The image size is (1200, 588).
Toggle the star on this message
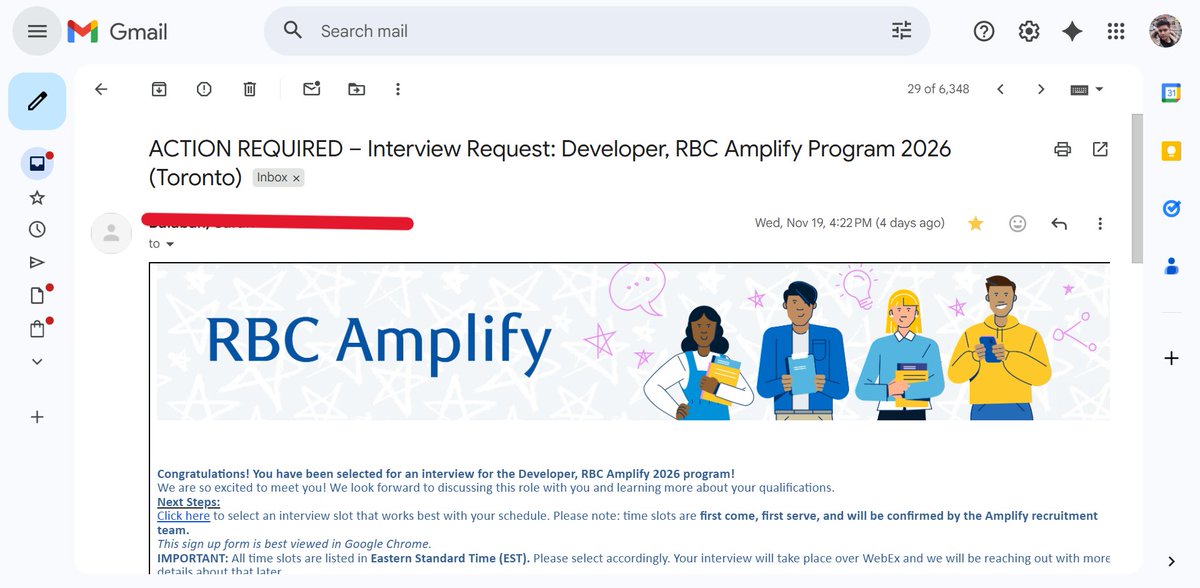coord(976,223)
